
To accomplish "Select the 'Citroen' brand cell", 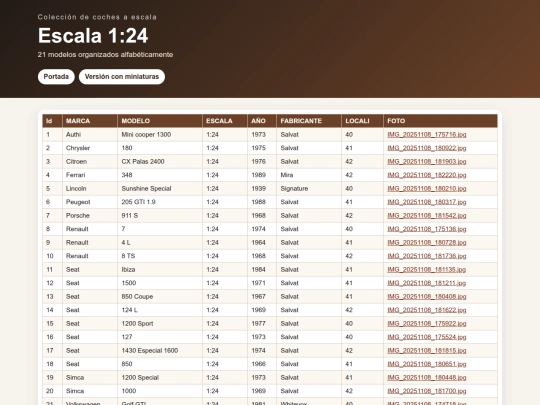I will [90, 162].
